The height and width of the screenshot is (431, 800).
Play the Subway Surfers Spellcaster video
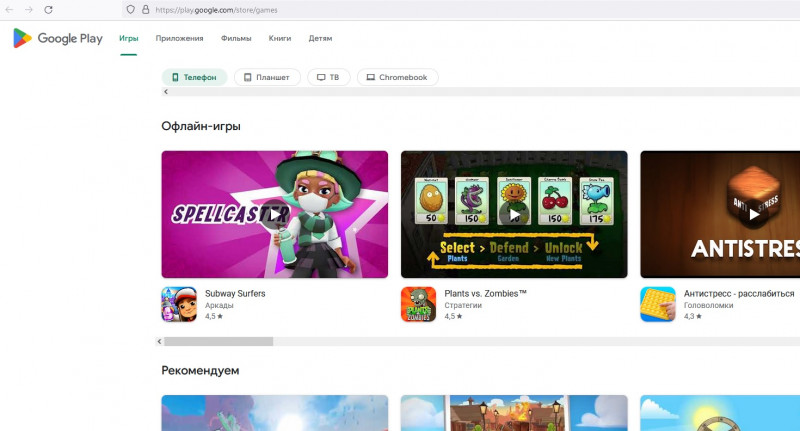(x=274, y=214)
